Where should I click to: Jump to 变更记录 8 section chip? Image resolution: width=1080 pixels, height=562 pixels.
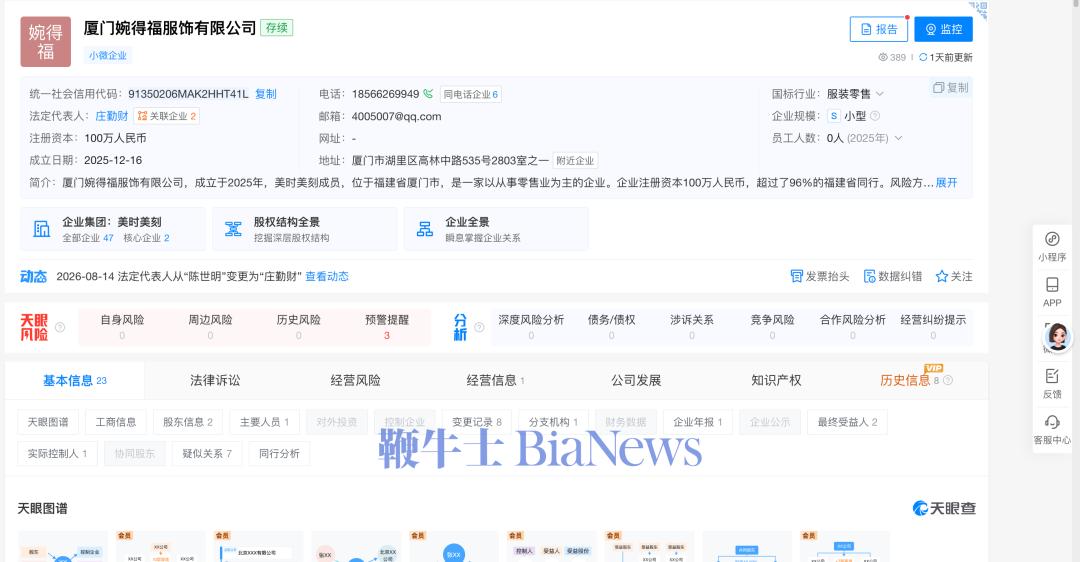477,422
